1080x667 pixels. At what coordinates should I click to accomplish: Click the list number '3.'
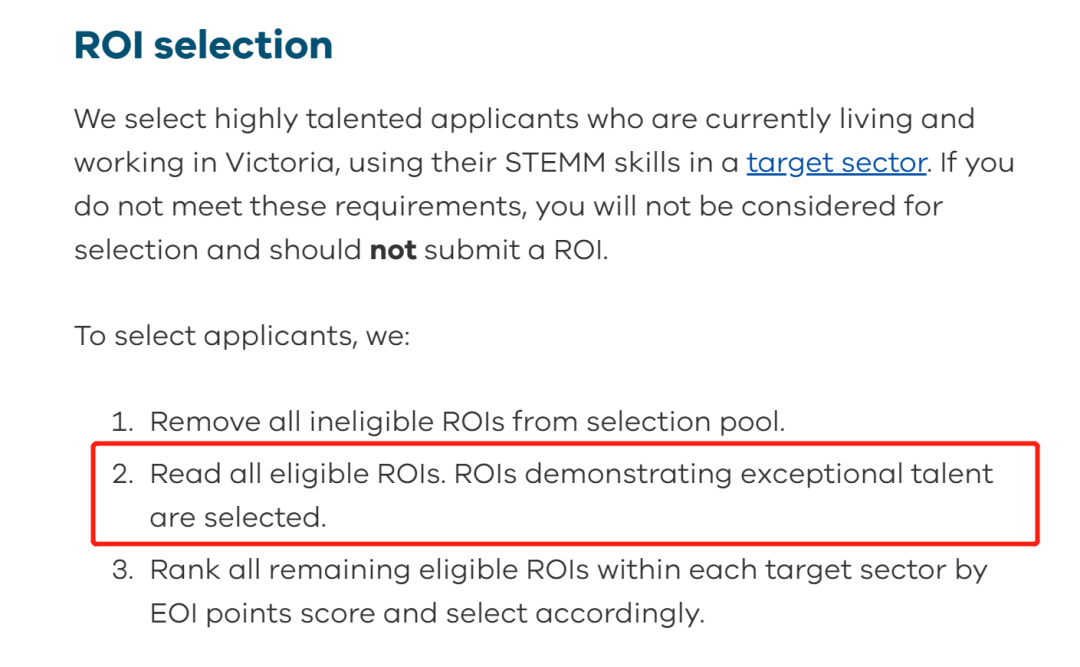[x=123, y=570]
